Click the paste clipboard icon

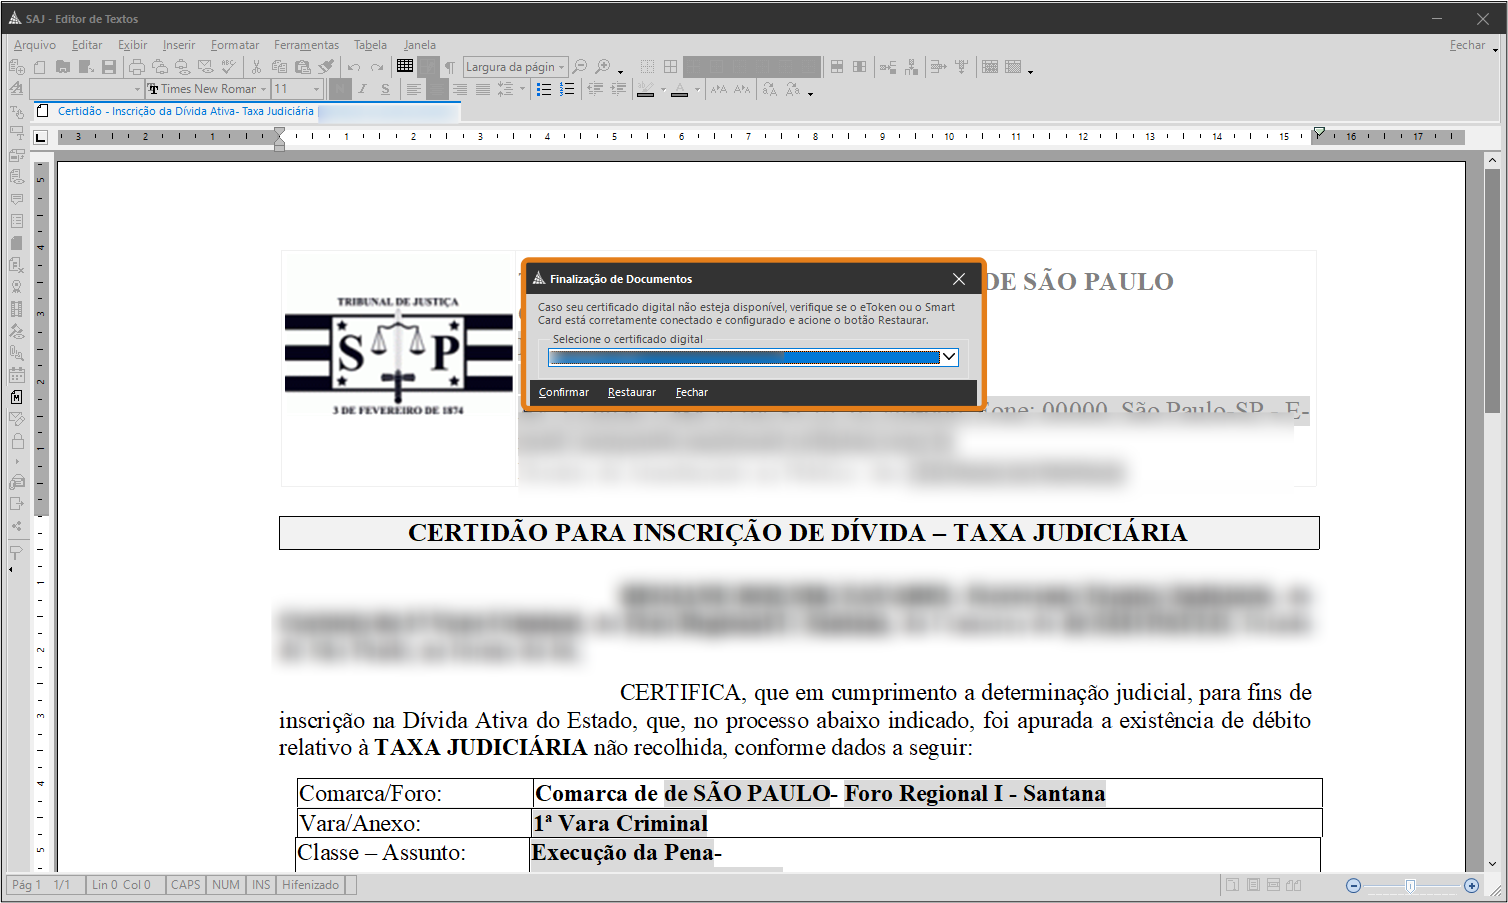click(x=302, y=67)
